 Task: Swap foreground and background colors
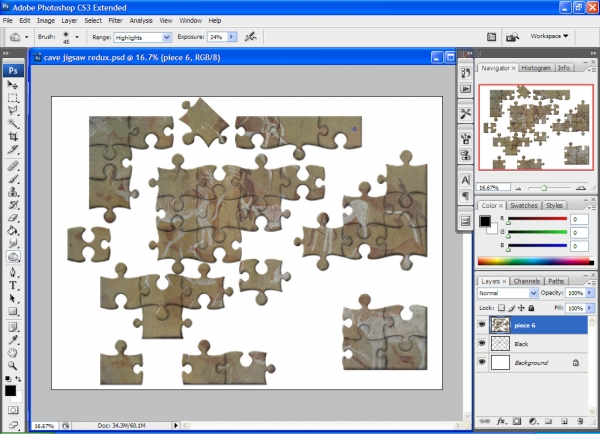tap(18, 379)
